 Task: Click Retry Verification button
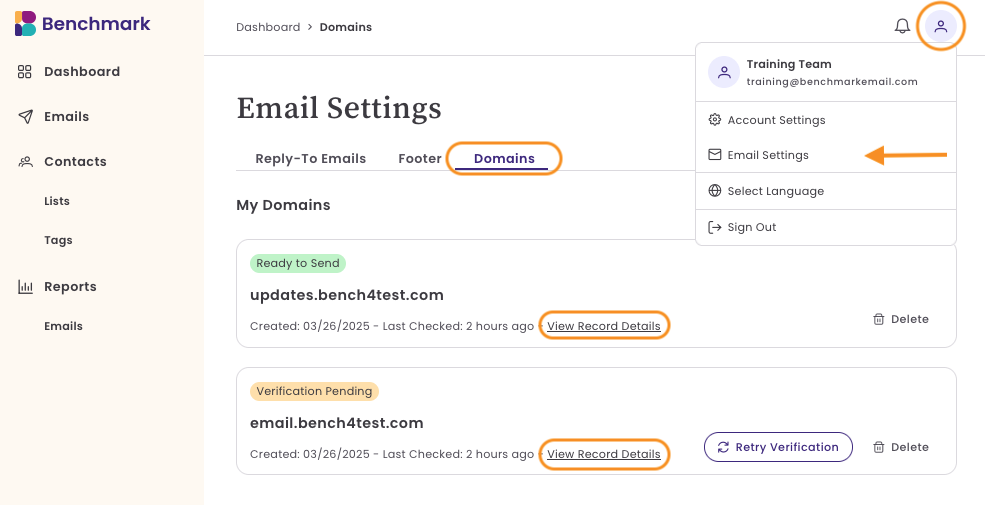click(x=778, y=447)
